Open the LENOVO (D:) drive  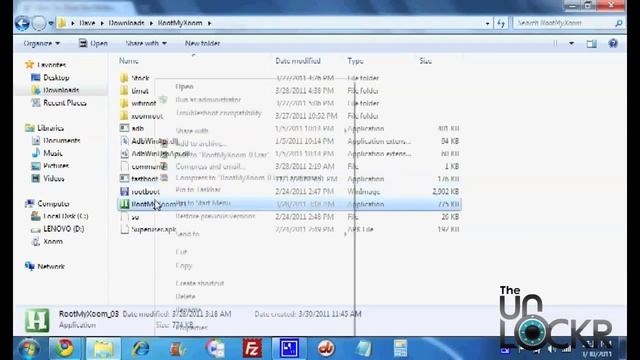click(63, 229)
